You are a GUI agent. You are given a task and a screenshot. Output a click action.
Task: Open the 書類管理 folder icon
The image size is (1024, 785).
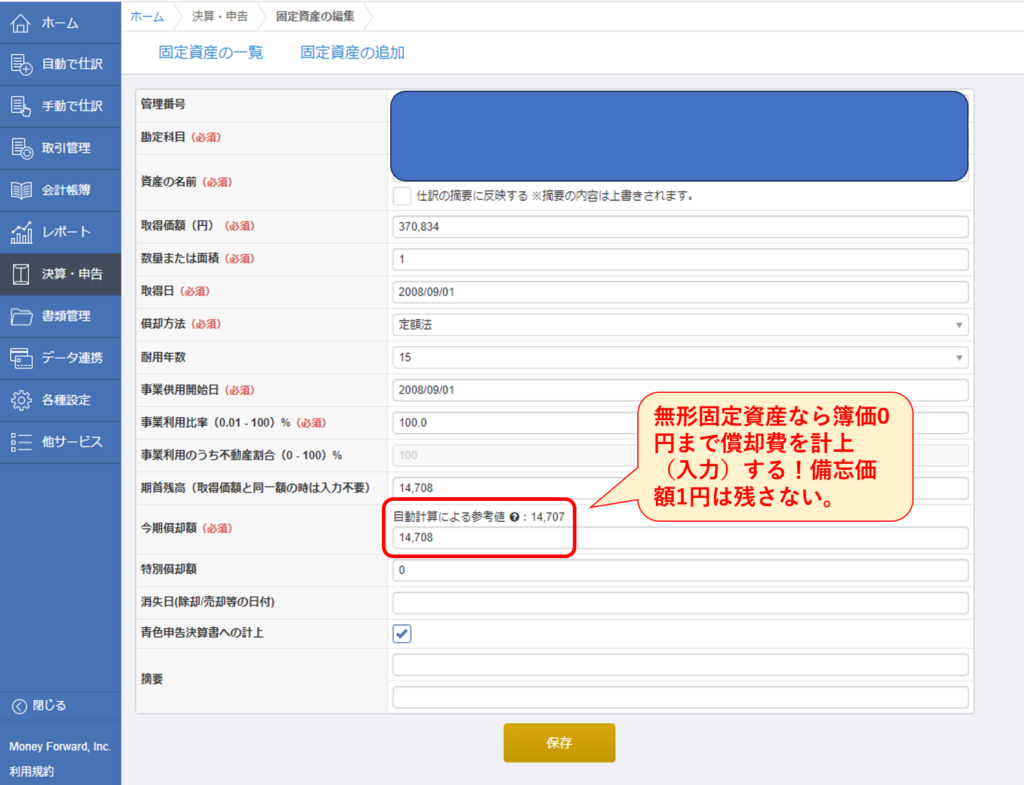coord(21,316)
